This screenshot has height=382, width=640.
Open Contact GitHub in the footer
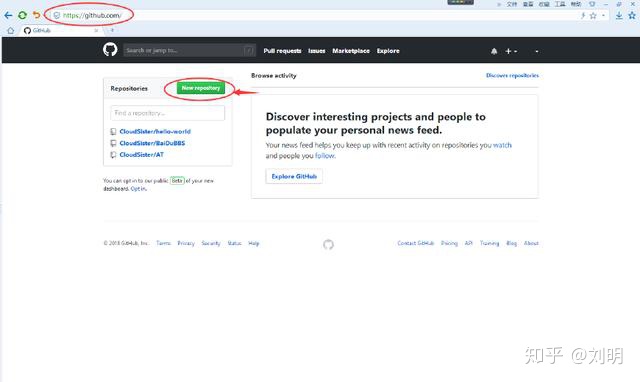(x=416, y=243)
